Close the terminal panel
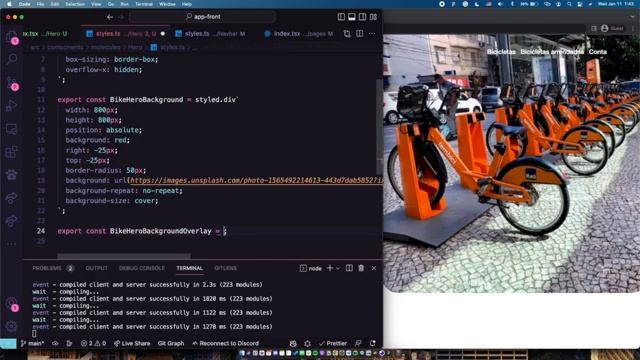 374,268
